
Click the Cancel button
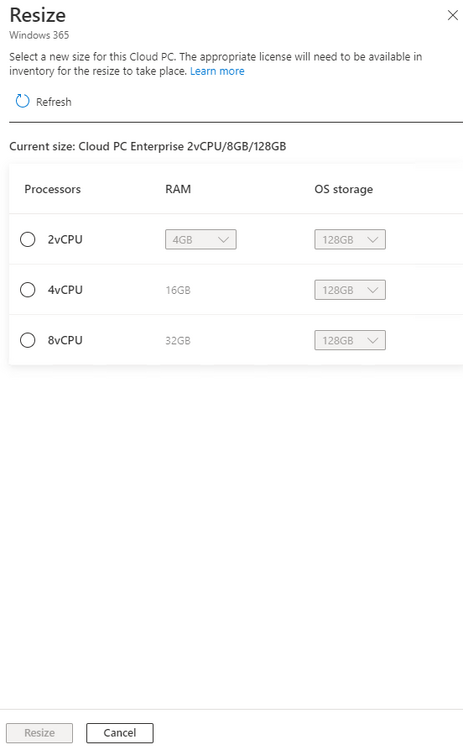point(120,733)
